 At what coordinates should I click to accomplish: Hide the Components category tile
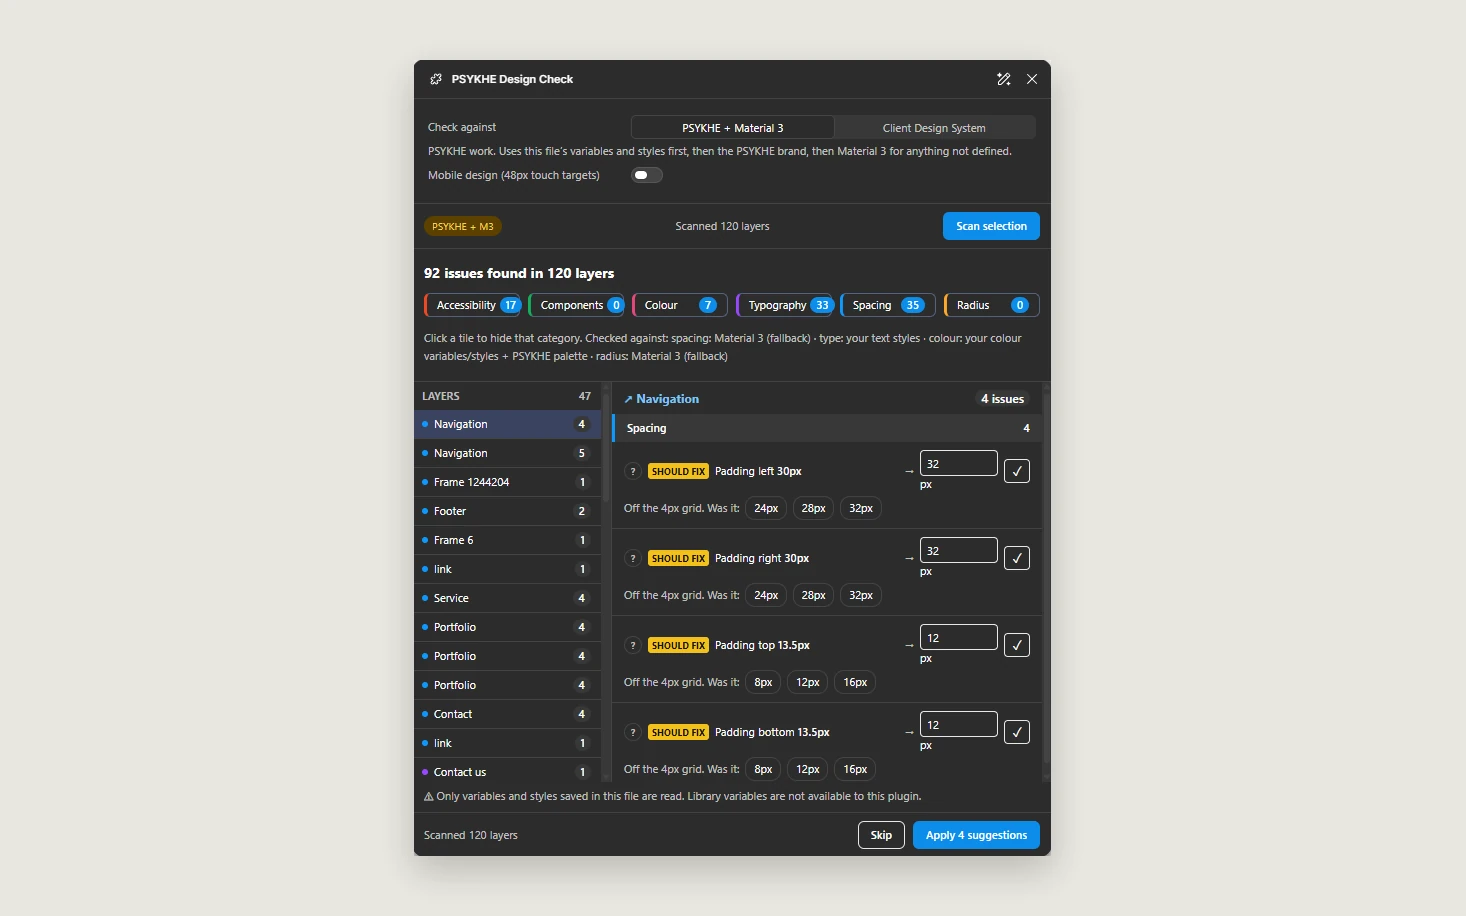pyautogui.click(x=577, y=305)
